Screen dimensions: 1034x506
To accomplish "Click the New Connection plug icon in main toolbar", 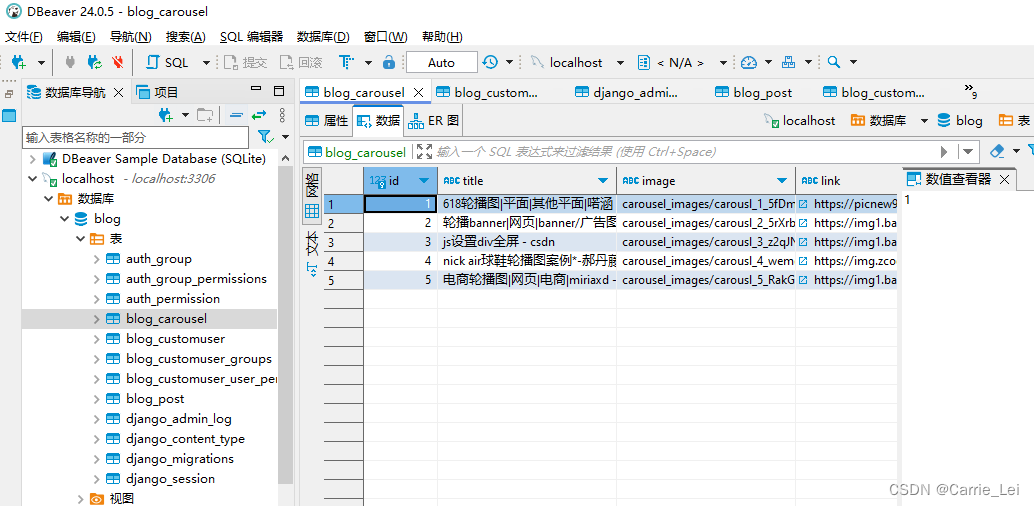I will tap(18, 63).
